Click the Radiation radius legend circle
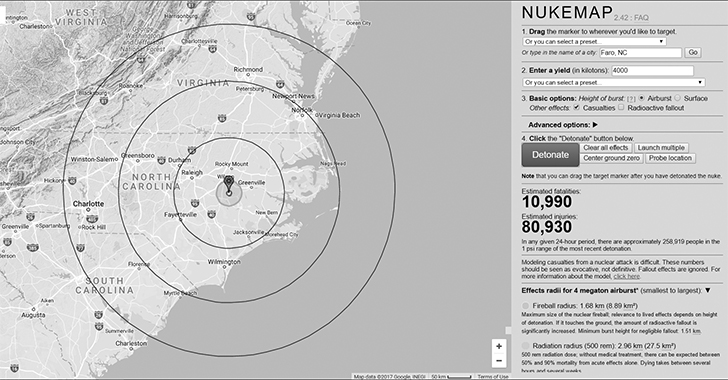 point(526,346)
